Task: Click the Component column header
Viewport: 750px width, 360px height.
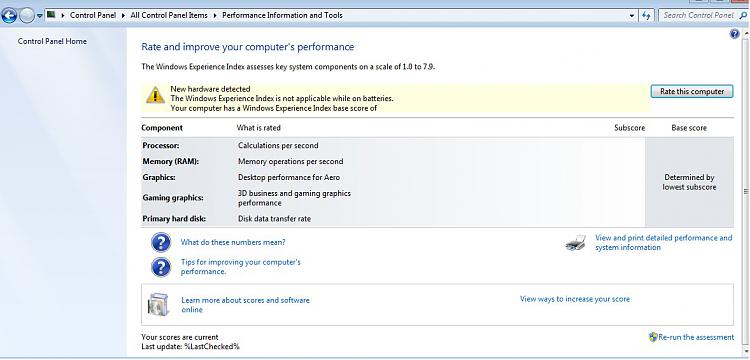Action: click(x=162, y=128)
